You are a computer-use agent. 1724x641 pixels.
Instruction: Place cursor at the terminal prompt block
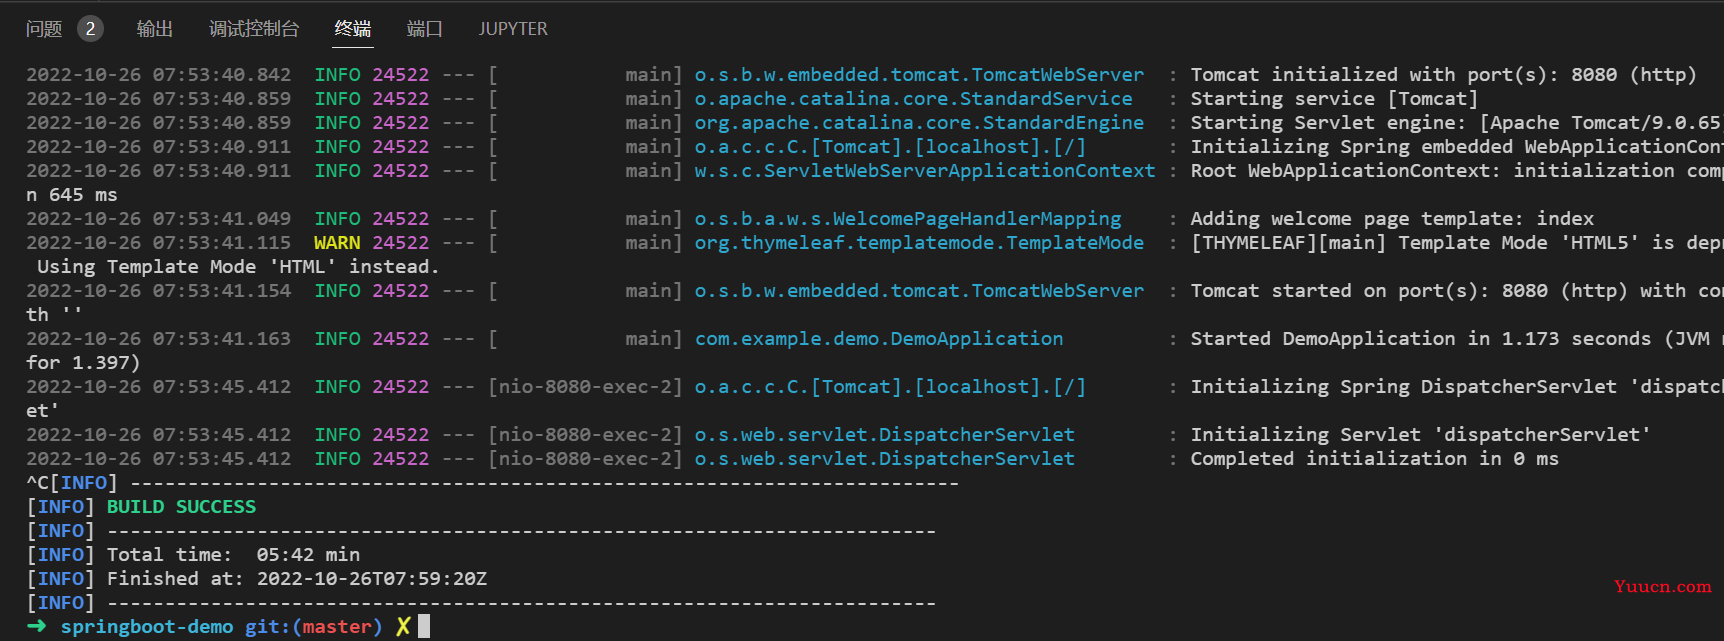coord(424,626)
